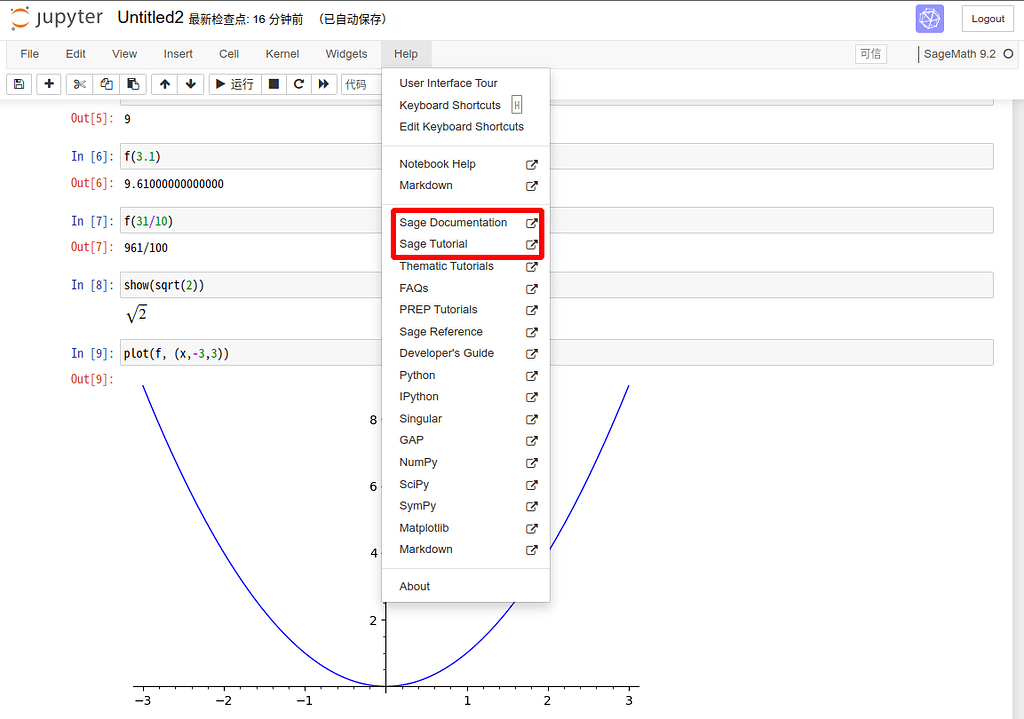Click external link icon beside Matplotlib
The width and height of the screenshot is (1024, 719).
point(532,528)
